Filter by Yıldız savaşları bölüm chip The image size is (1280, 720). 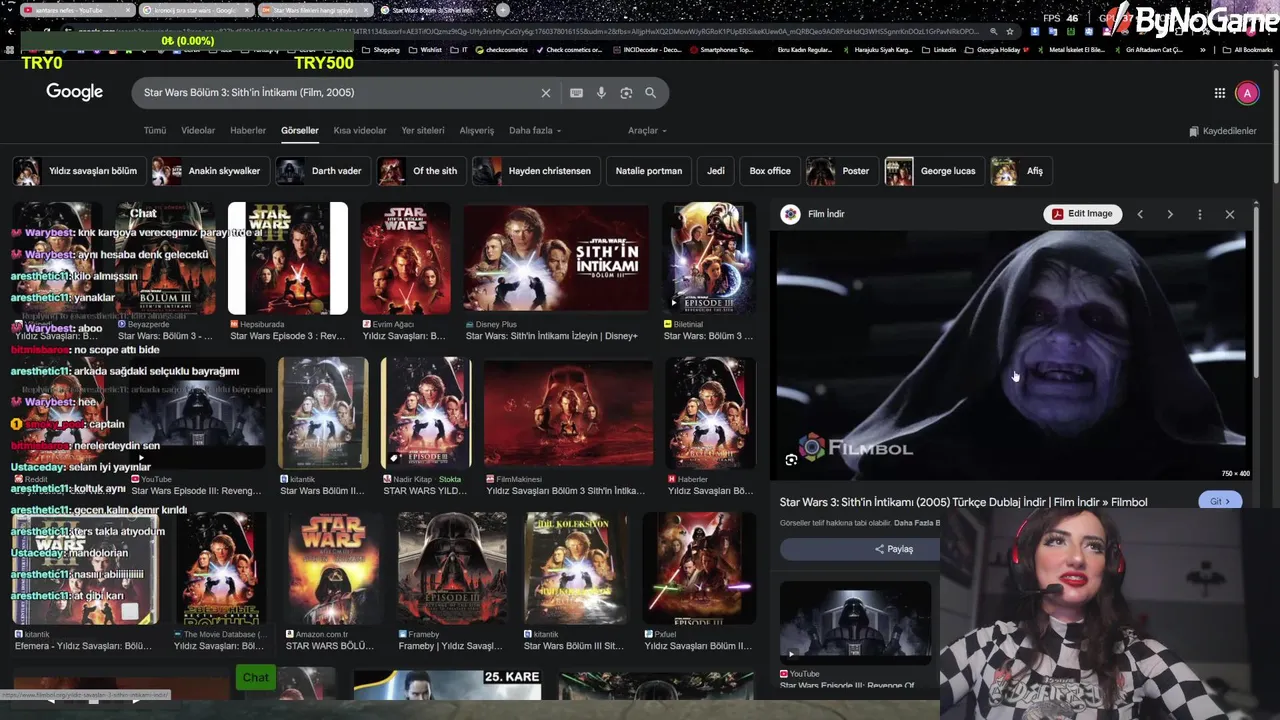[x=80, y=171]
